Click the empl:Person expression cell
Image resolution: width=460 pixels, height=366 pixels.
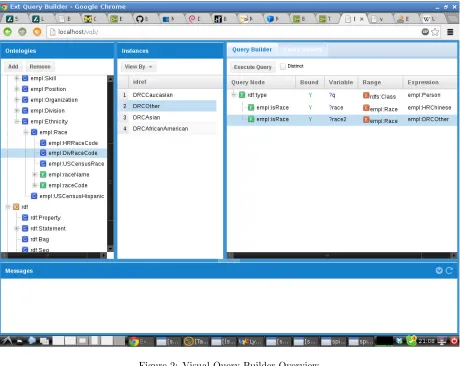pyautogui.click(x=424, y=95)
